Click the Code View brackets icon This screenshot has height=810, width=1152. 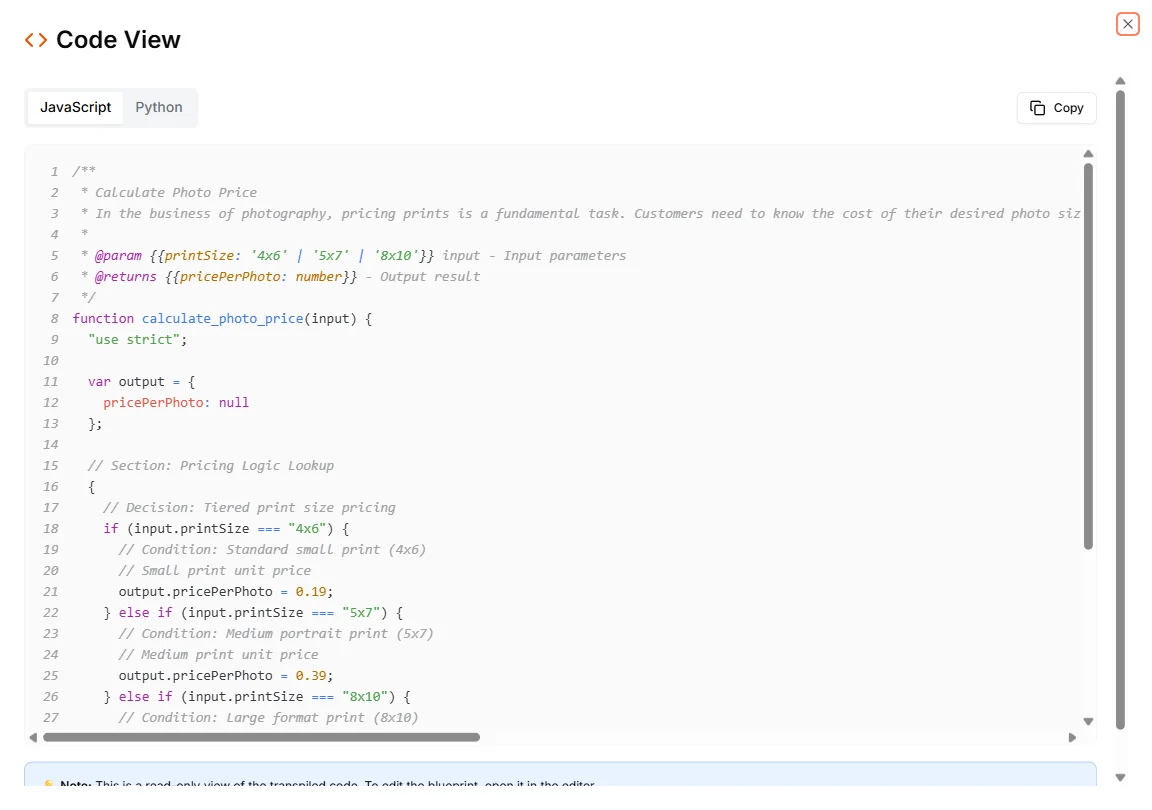[x=36, y=40]
